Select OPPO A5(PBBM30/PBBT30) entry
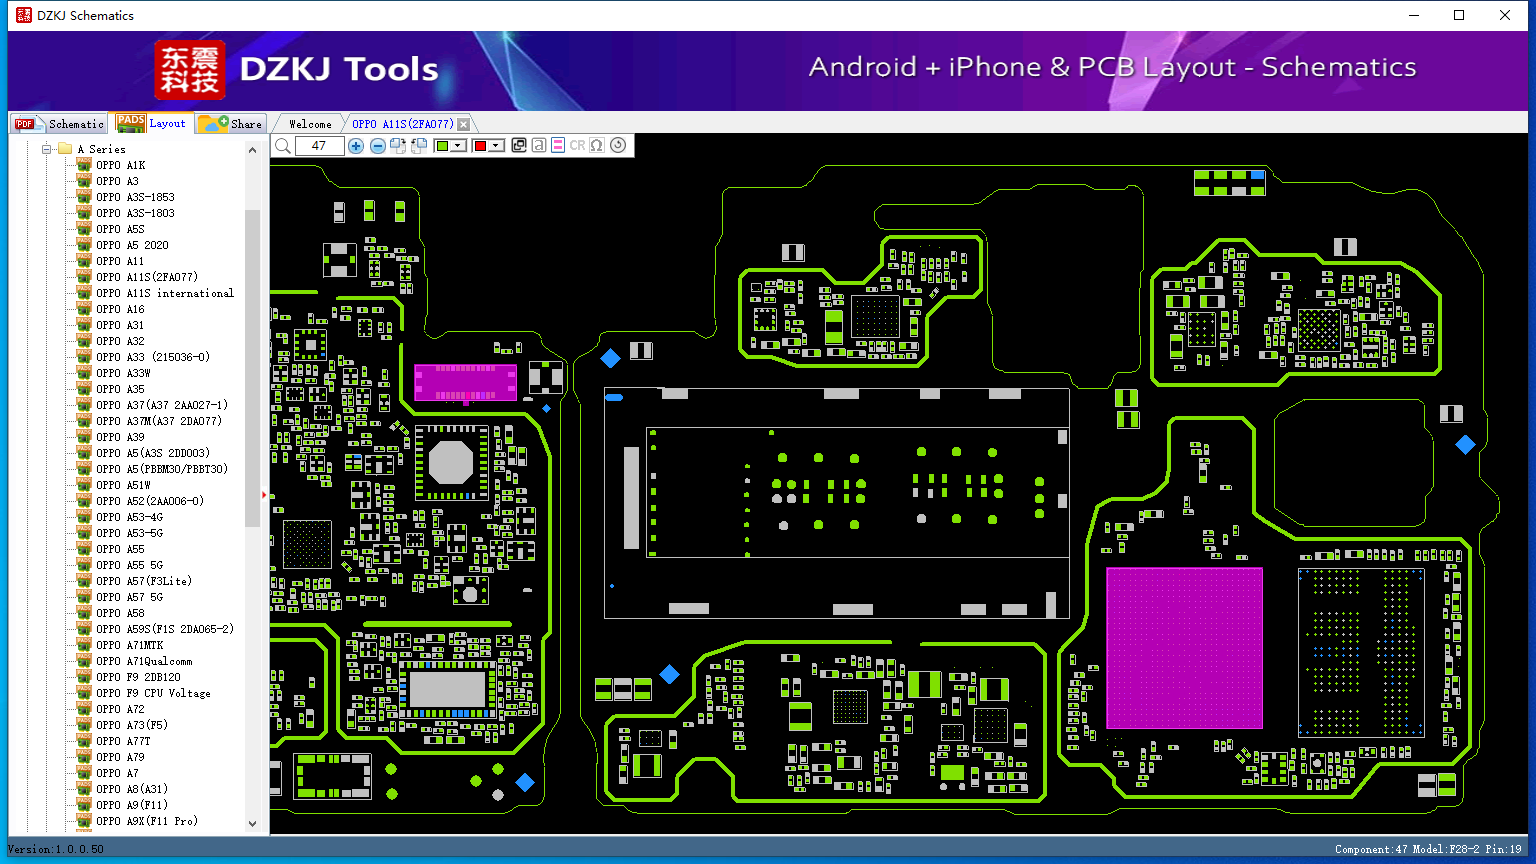Image resolution: width=1536 pixels, height=864 pixels. point(162,469)
